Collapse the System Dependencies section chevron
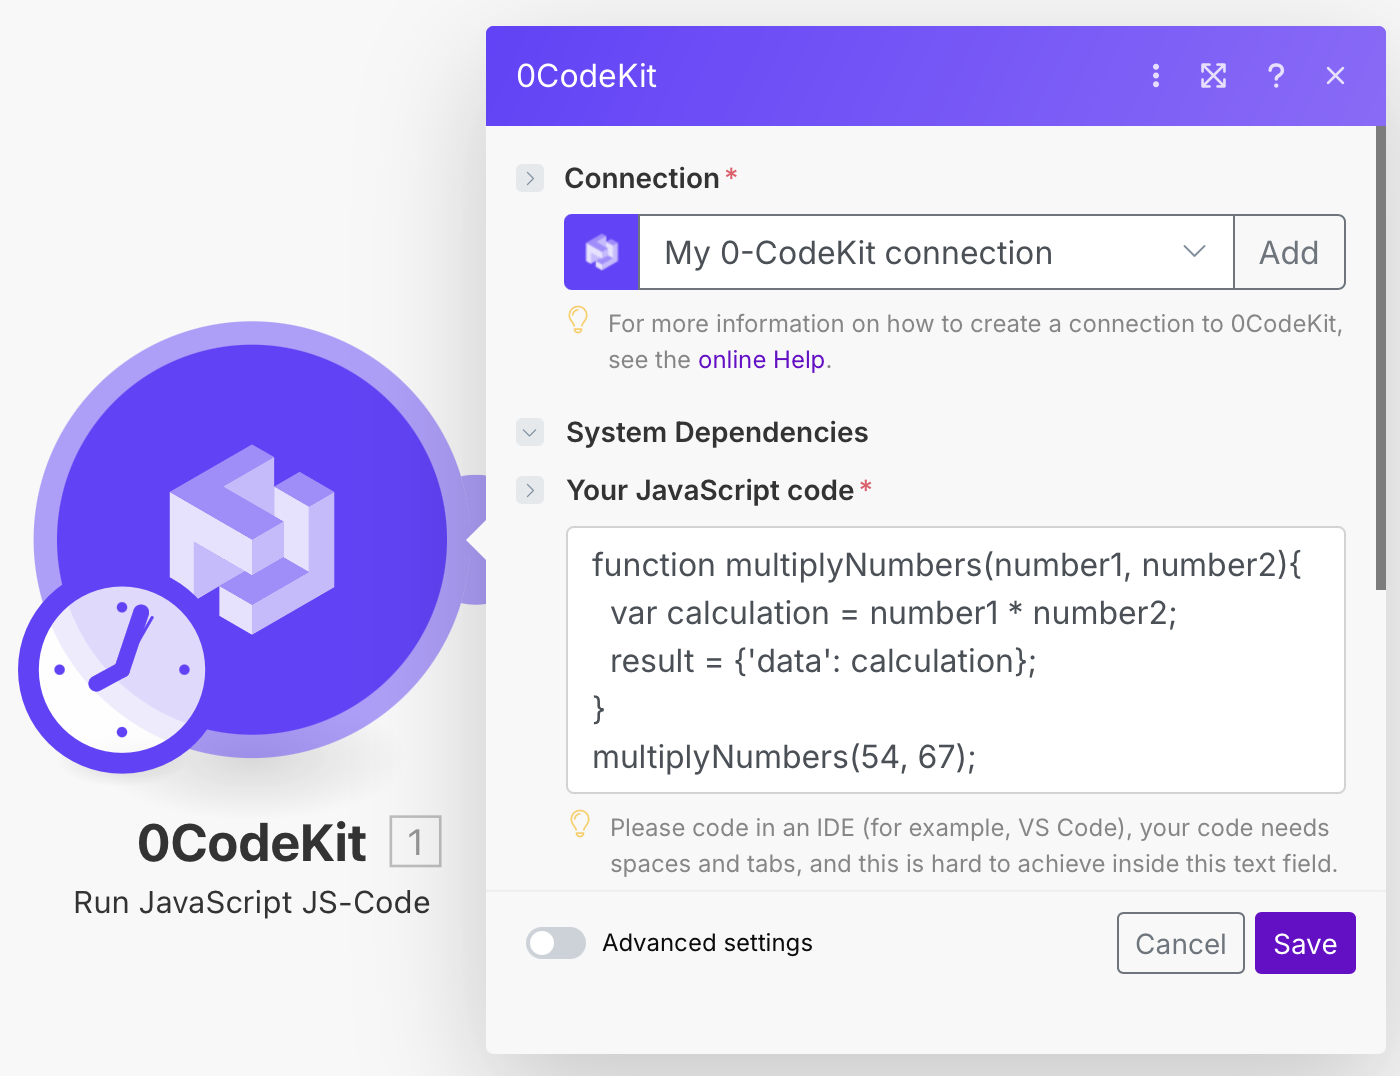The height and width of the screenshot is (1076, 1400). point(530,432)
